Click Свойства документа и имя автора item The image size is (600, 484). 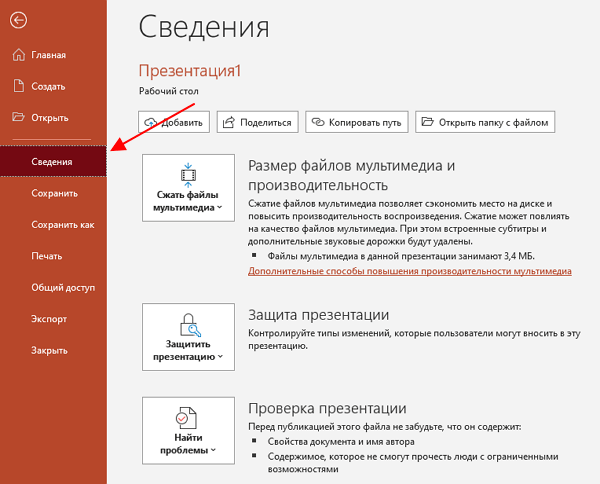pyautogui.click(x=341, y=442)
